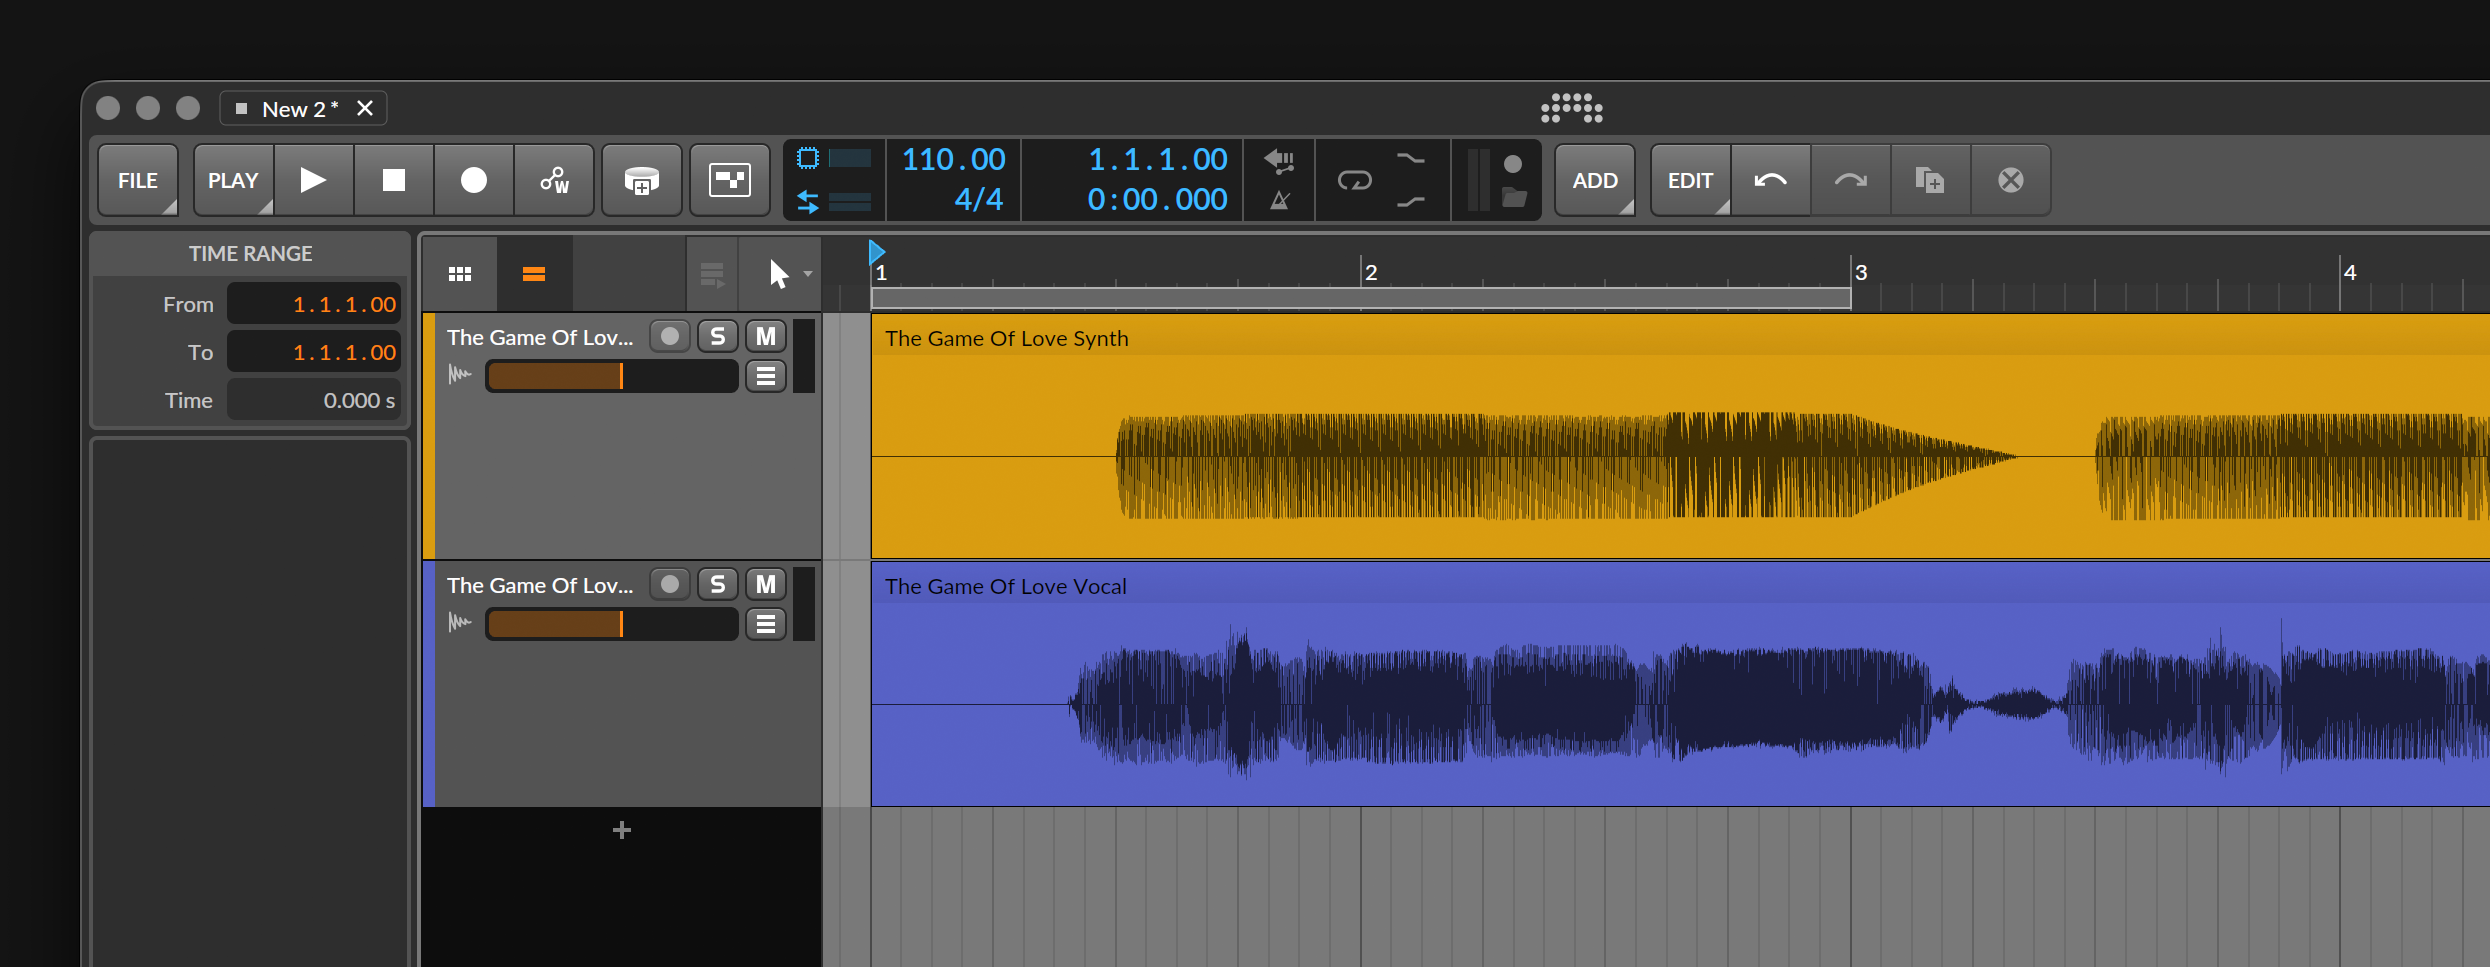This screenshot has width=2490, height=967.
Task: Solo the Game Of Love Vocal track
Action: (x=718, y=585)
